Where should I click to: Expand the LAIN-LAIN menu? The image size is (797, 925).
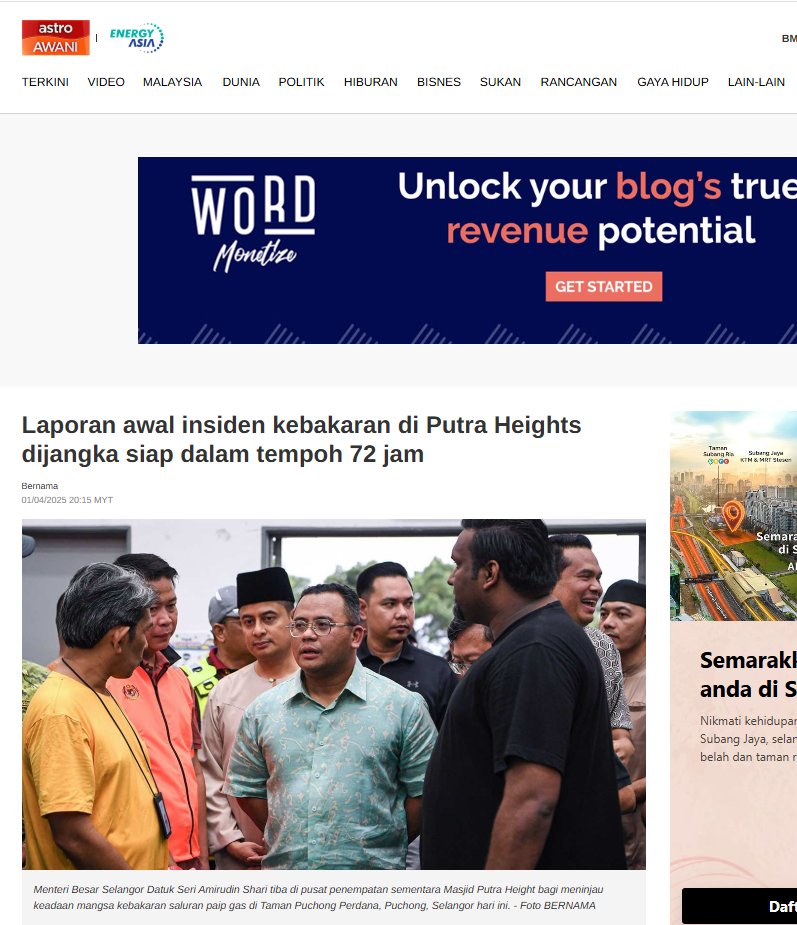click(756, 82)
